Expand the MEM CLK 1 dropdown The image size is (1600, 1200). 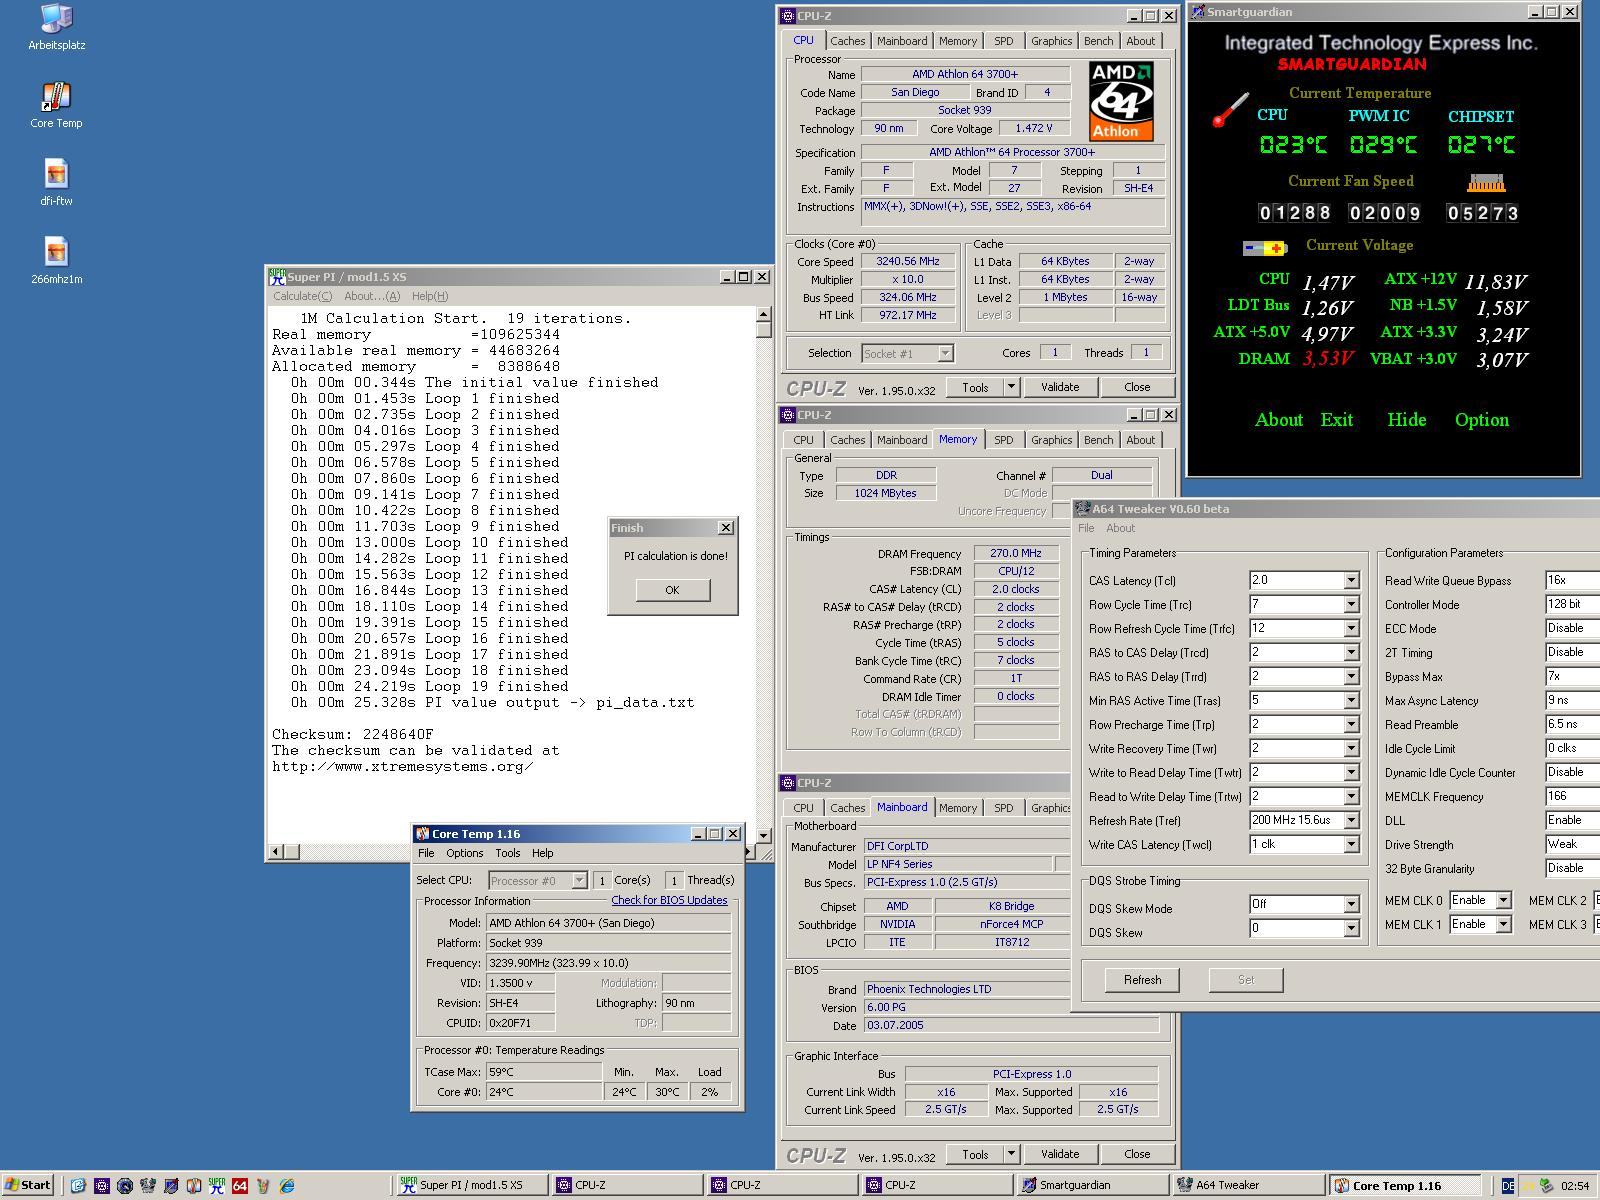pyautogui.click(x=1503, y=925)
